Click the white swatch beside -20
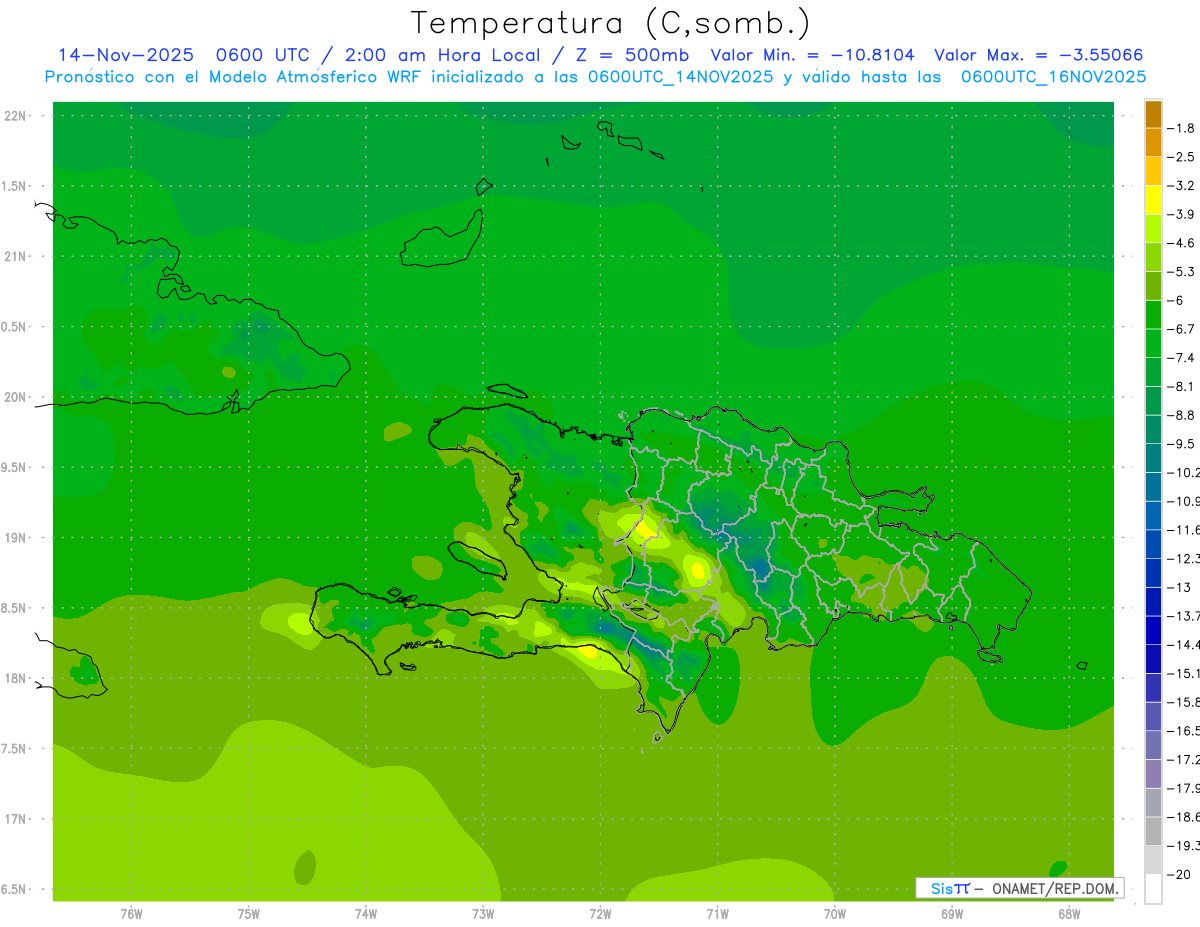This screenshot has width=1200, height=927. pyautogui.click(x=1153, y=889)
